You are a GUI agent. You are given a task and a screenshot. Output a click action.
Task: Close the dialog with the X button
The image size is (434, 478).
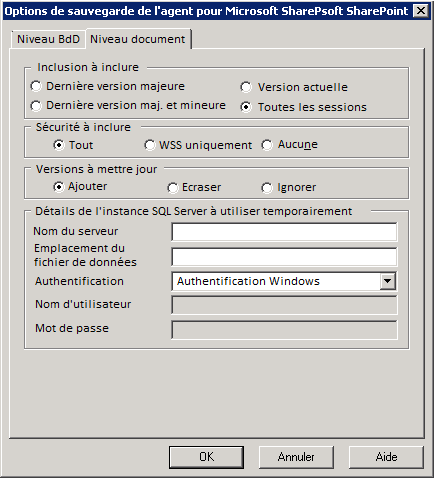point(421,11)
